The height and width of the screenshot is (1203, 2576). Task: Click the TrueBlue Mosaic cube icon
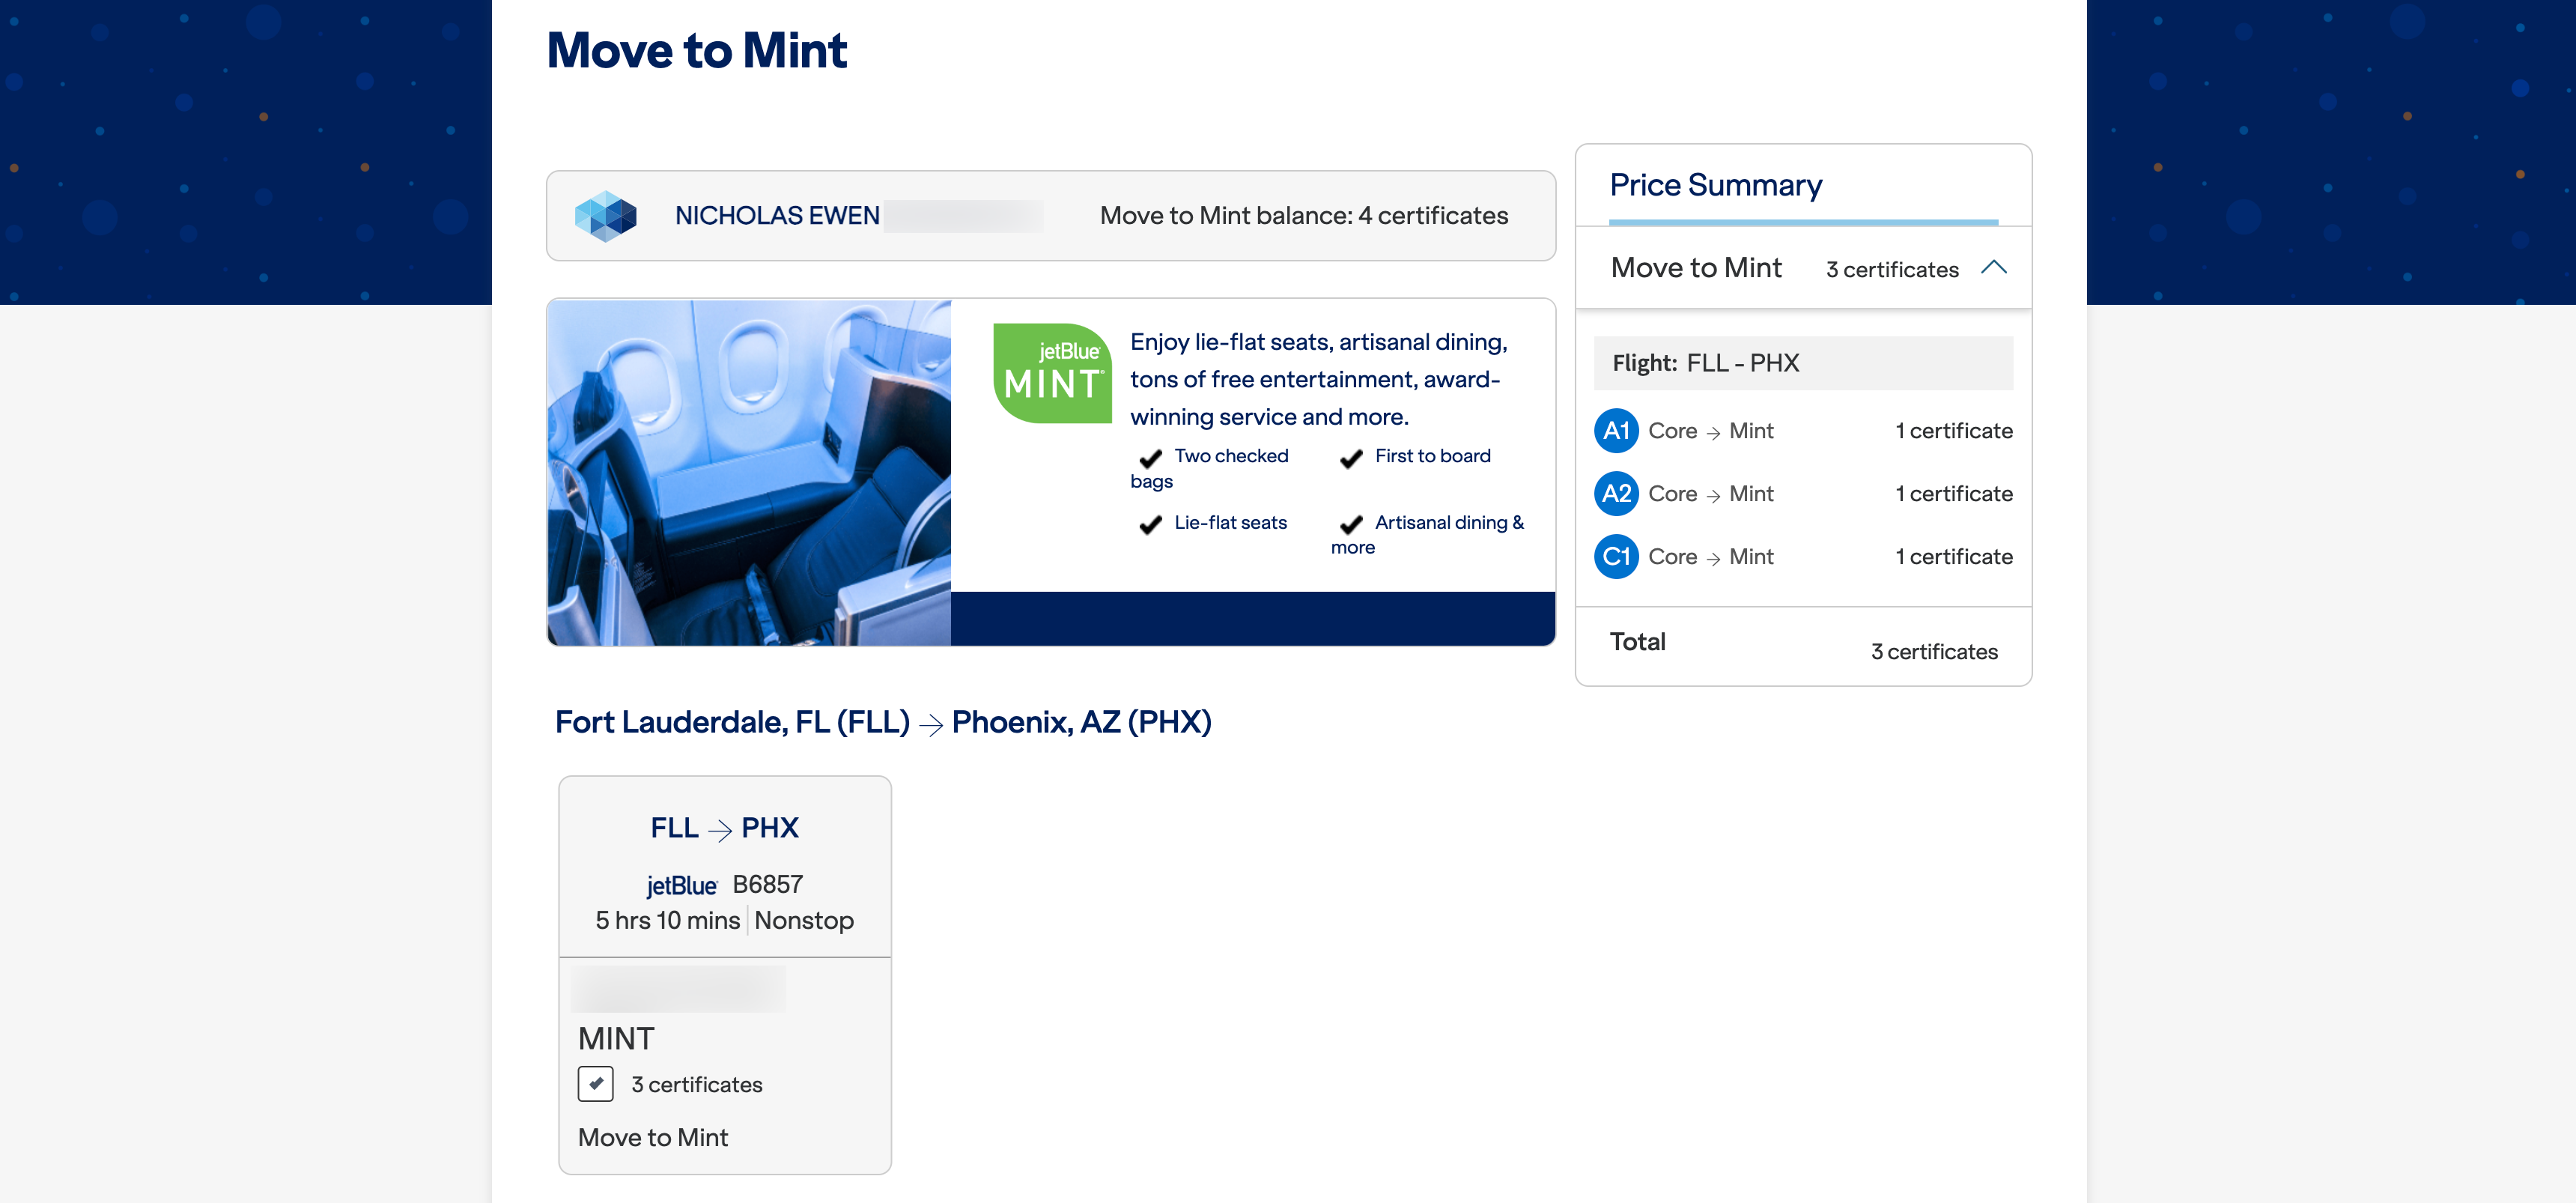(x=606, y=216)
